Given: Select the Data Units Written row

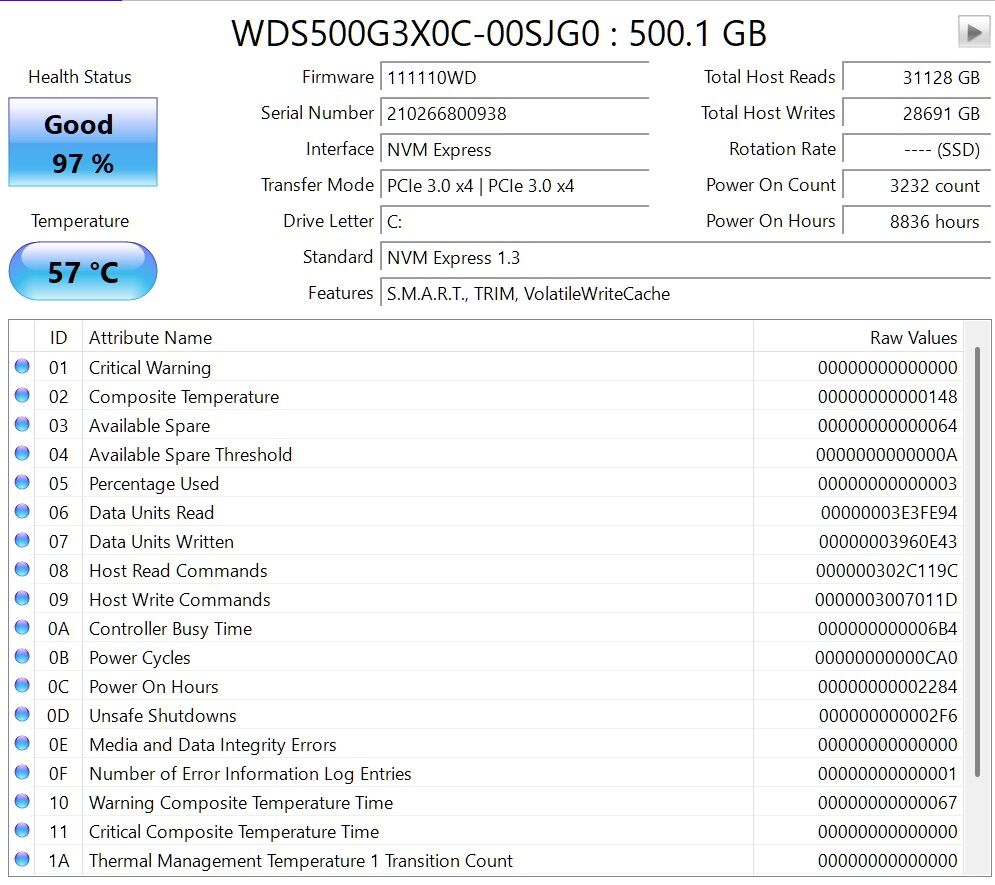Looking at the screenshot, I should (400, 541).
